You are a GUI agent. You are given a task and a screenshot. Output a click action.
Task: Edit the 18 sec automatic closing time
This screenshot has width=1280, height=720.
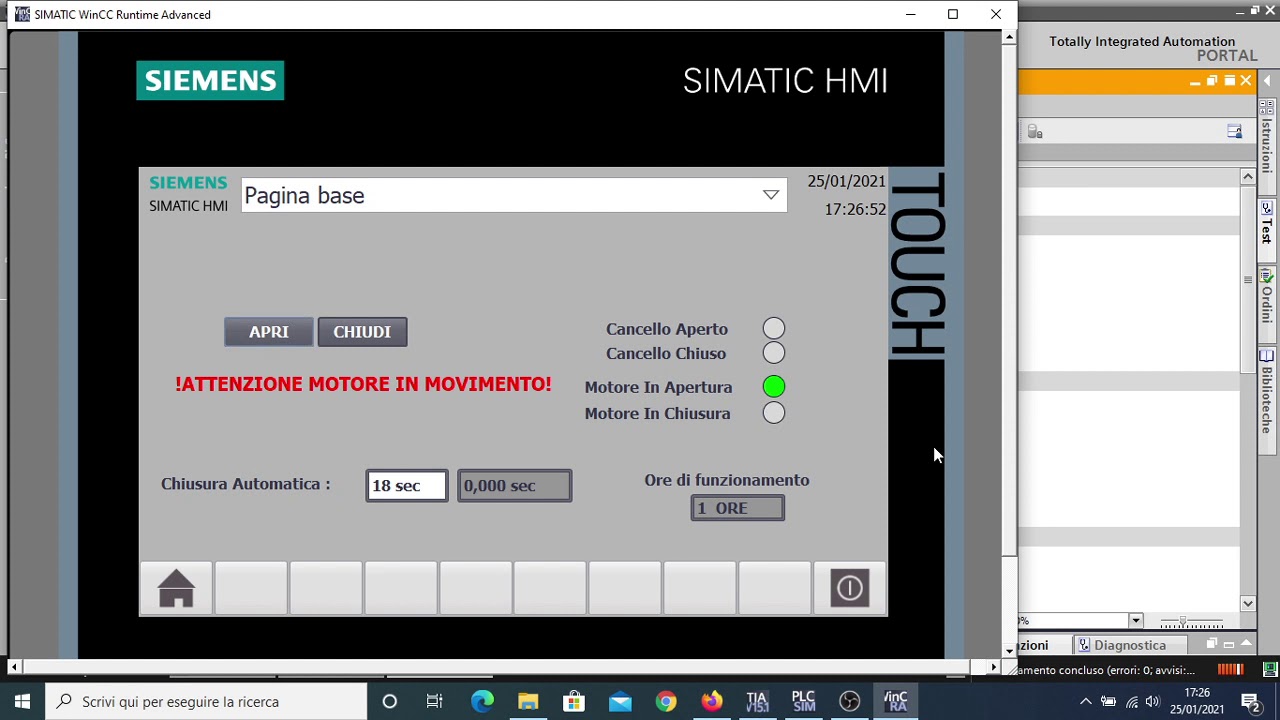click(406, 486)
